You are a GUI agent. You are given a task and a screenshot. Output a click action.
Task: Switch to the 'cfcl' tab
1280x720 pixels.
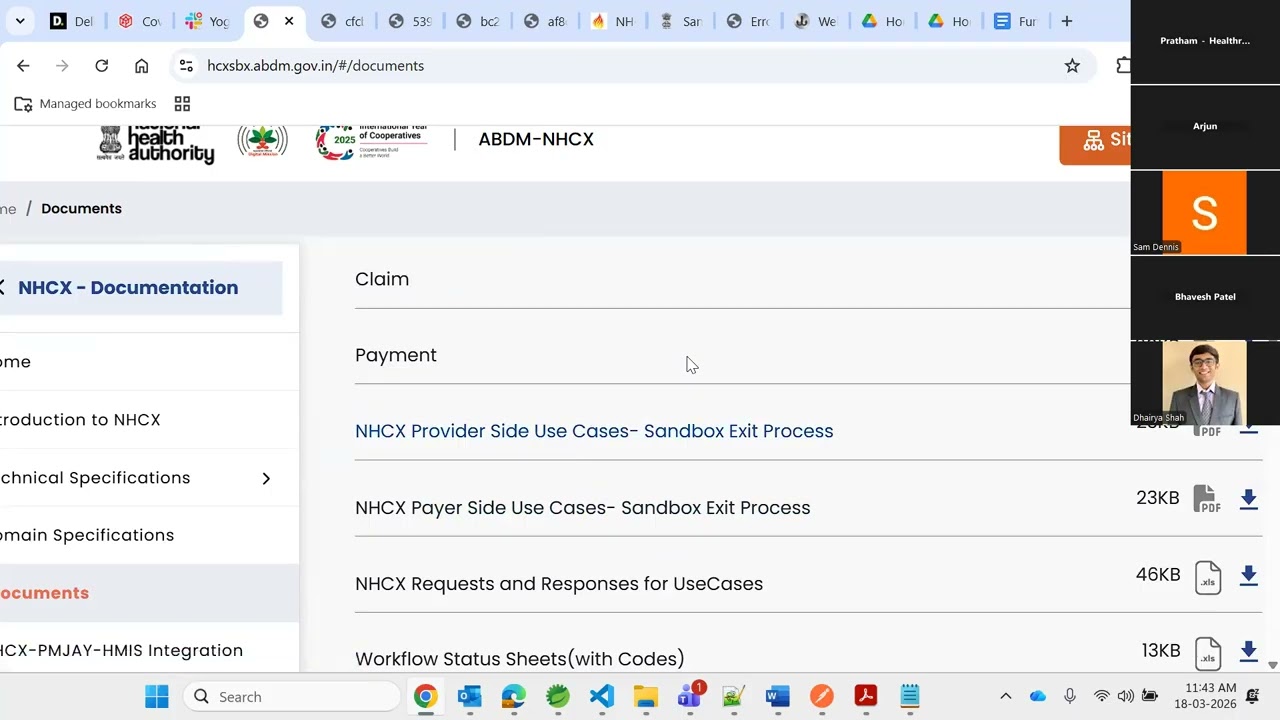coord(342,21)
